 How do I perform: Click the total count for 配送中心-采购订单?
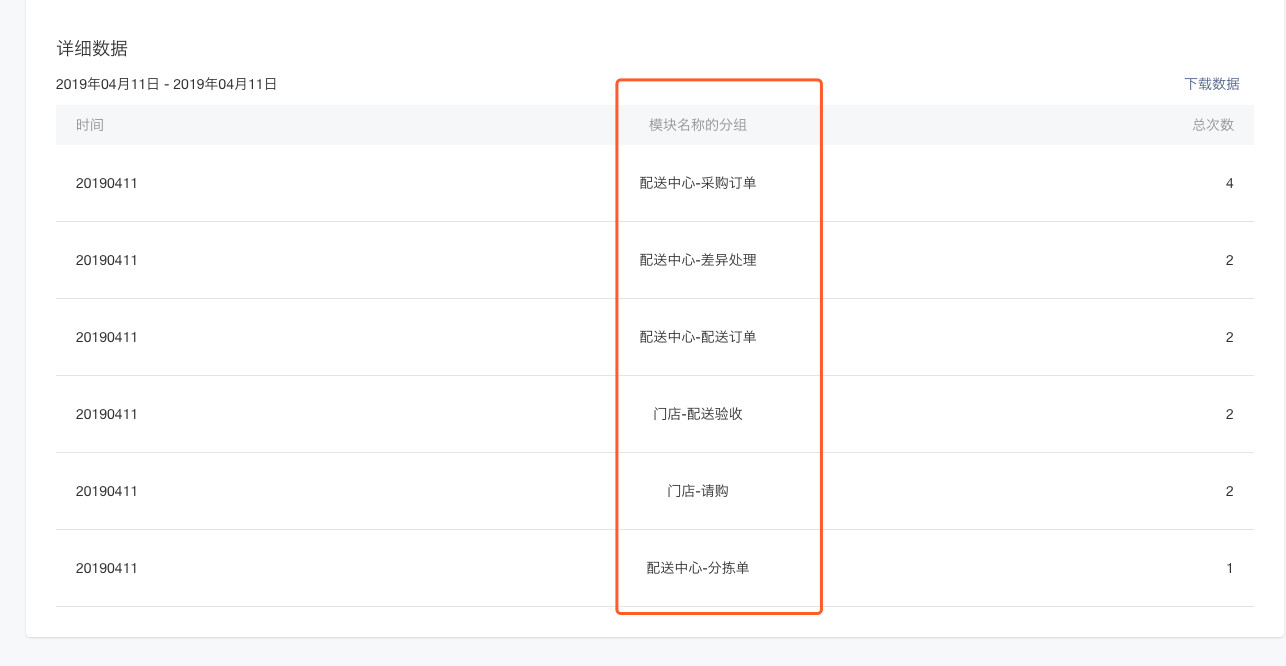pos(1229,183)
